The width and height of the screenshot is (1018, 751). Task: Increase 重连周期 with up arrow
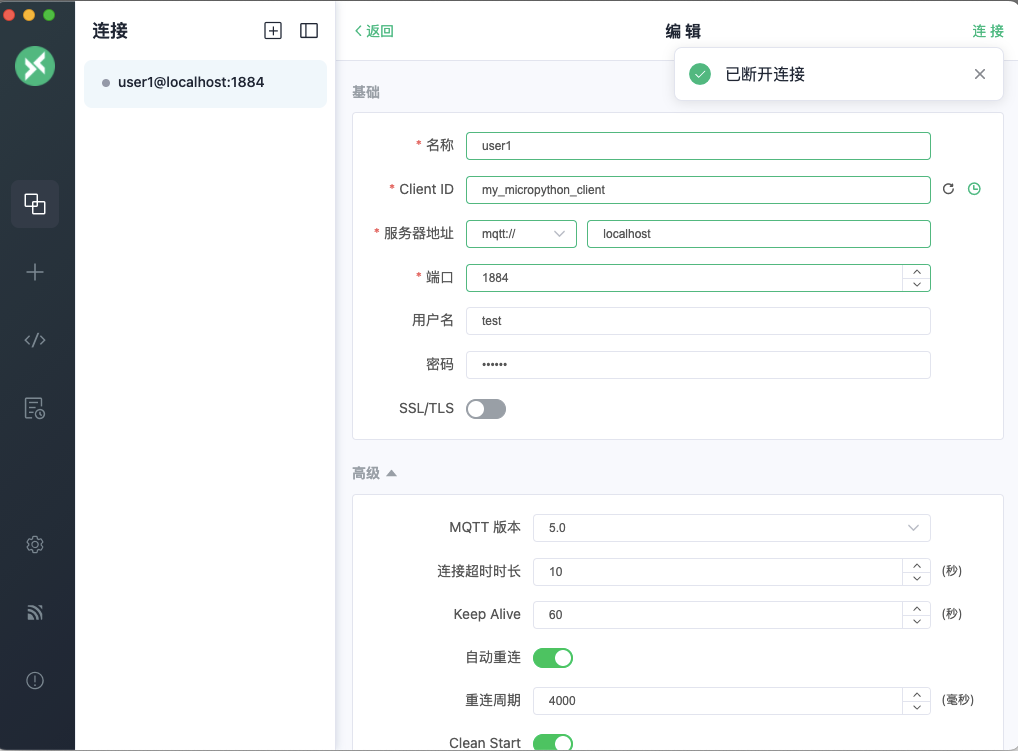point(917,695)
